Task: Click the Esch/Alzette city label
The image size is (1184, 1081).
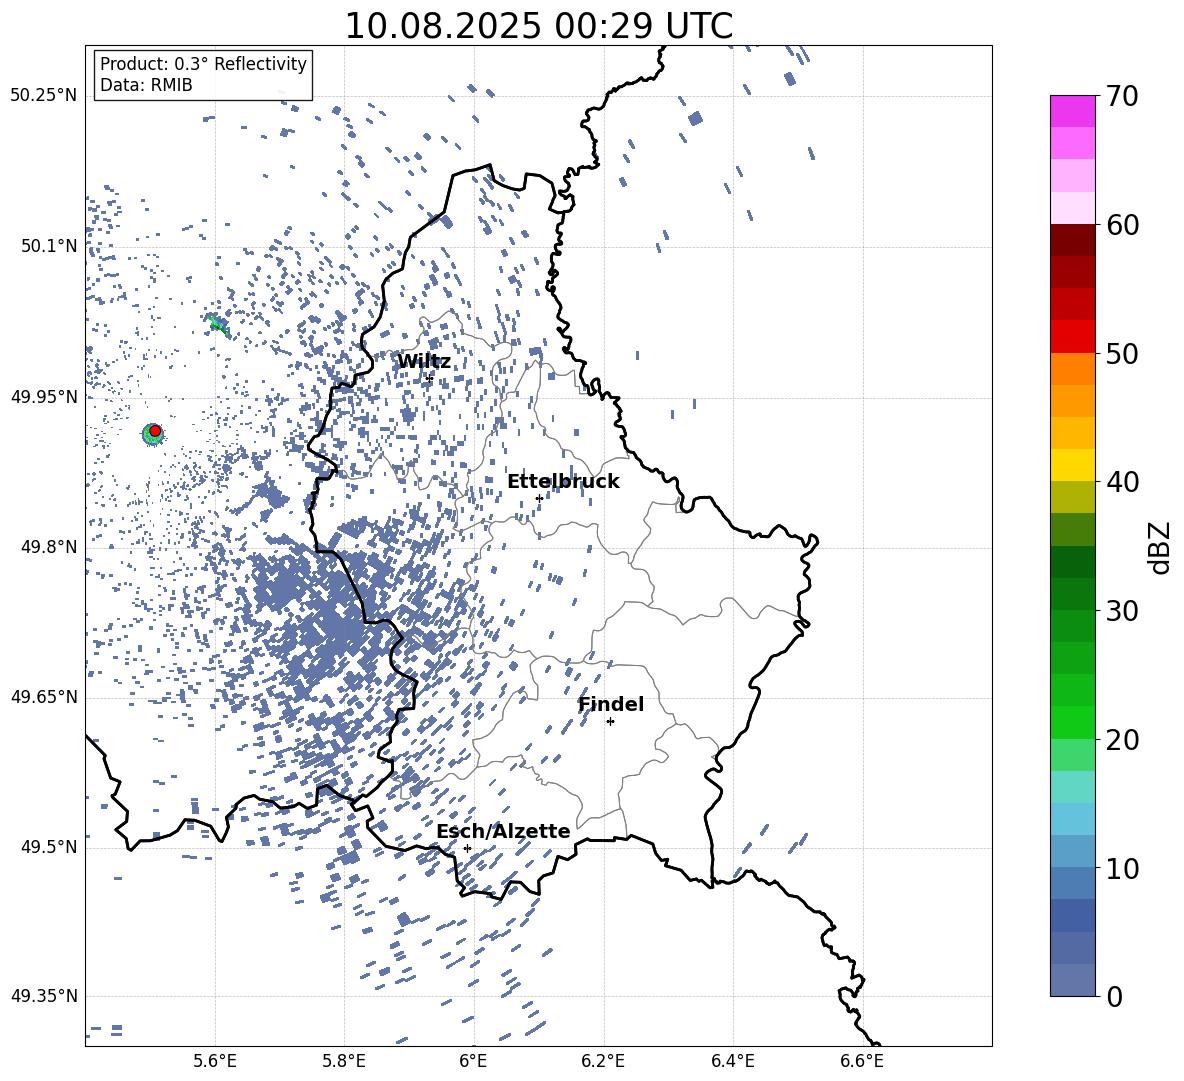Action: (503, 831)
